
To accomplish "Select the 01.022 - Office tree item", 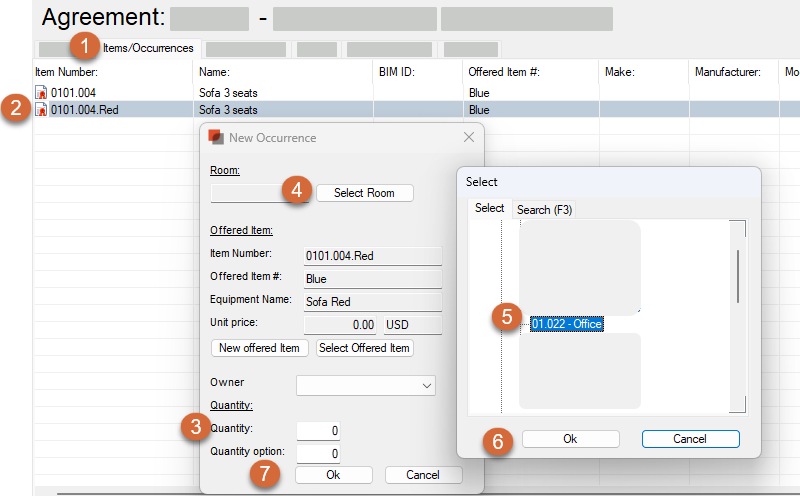I will point(567,324).
